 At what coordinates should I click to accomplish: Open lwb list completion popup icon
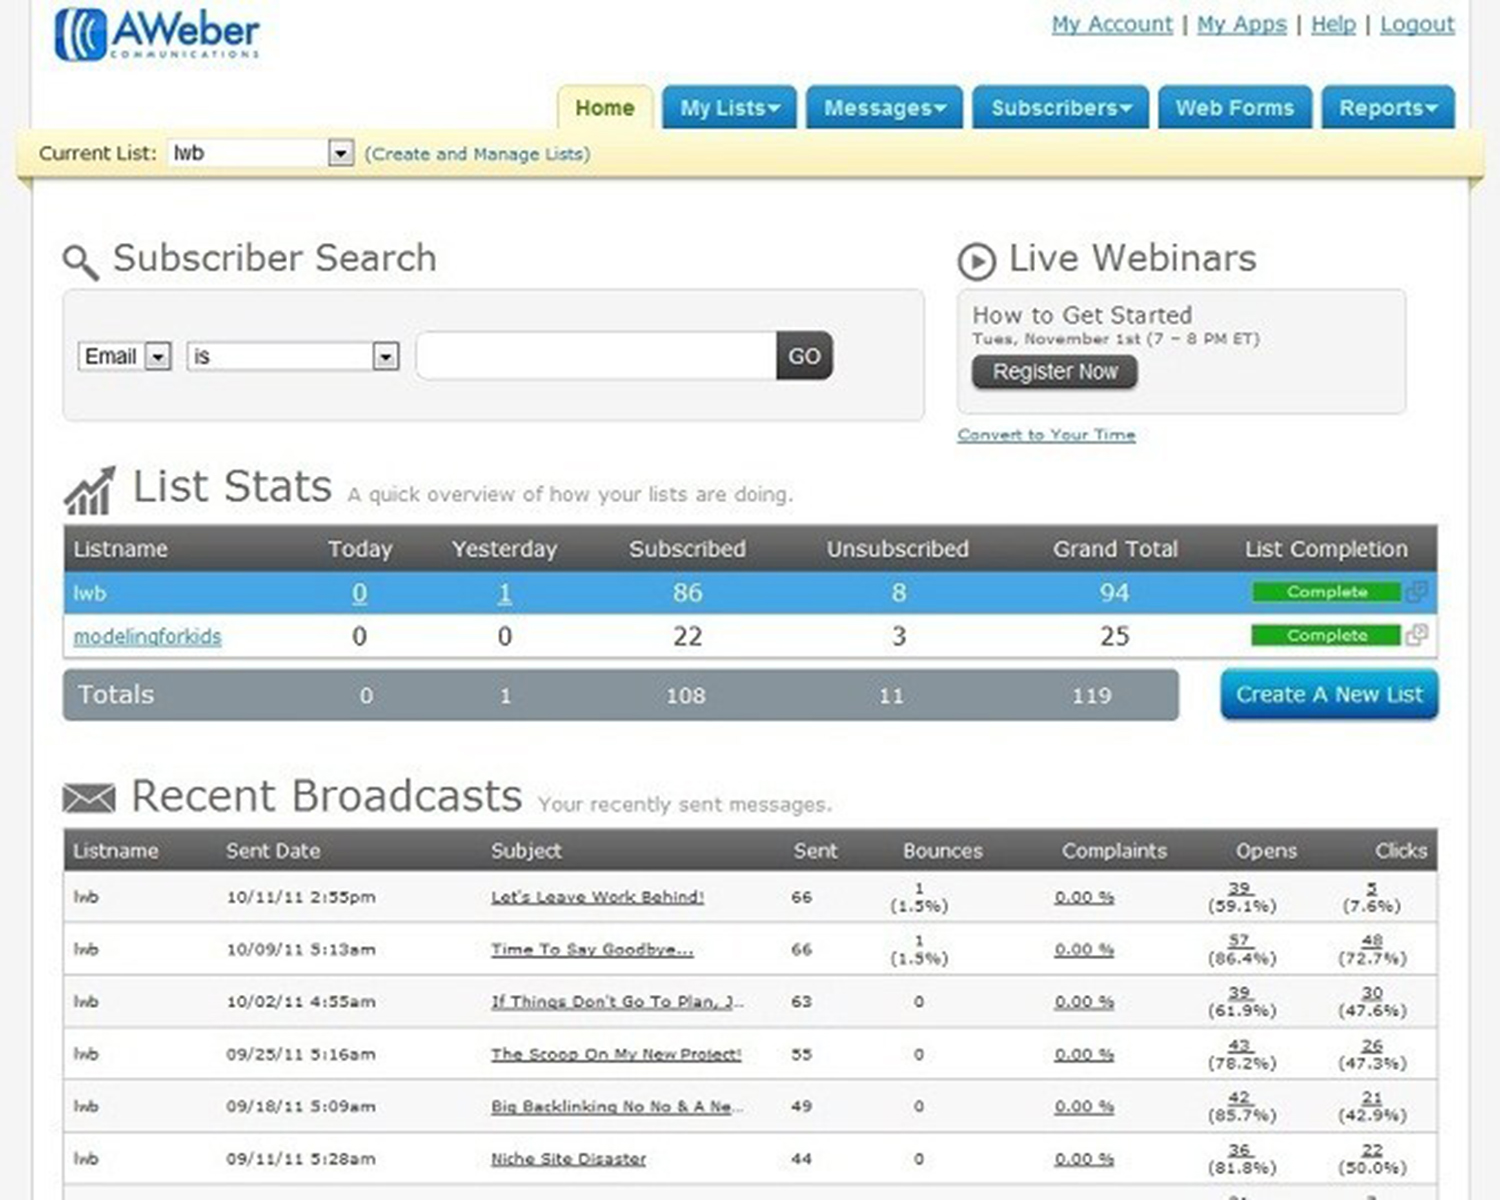1416,592
